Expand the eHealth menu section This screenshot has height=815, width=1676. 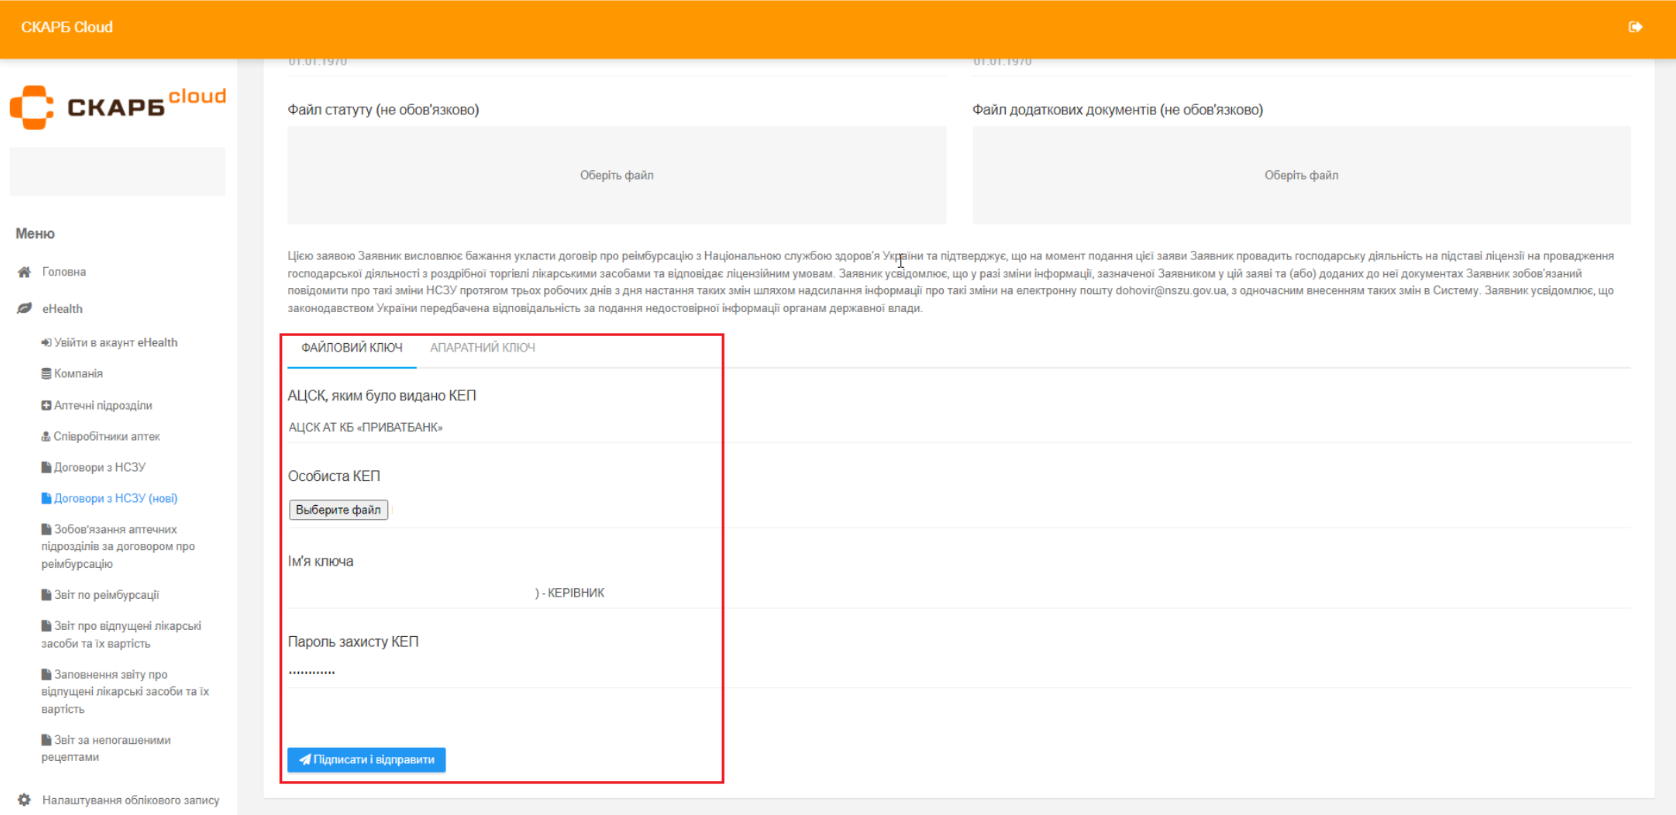[x=62, y=309]
